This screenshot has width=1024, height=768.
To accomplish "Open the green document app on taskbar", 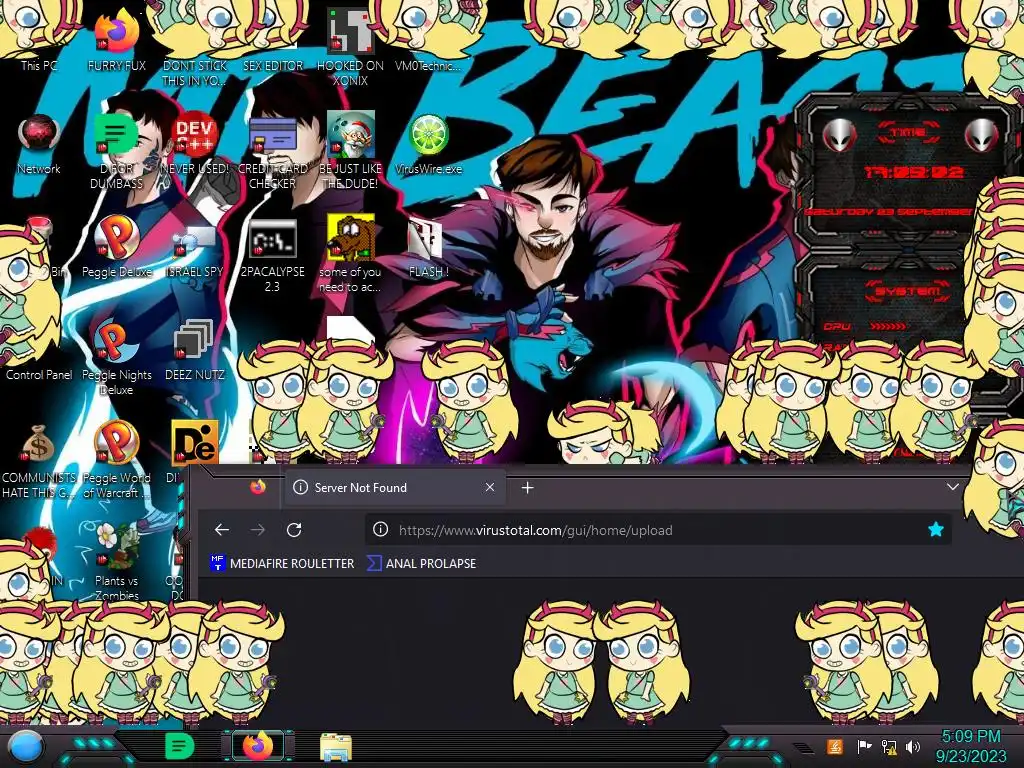I will pyautogui.click(x=179, y=746).
